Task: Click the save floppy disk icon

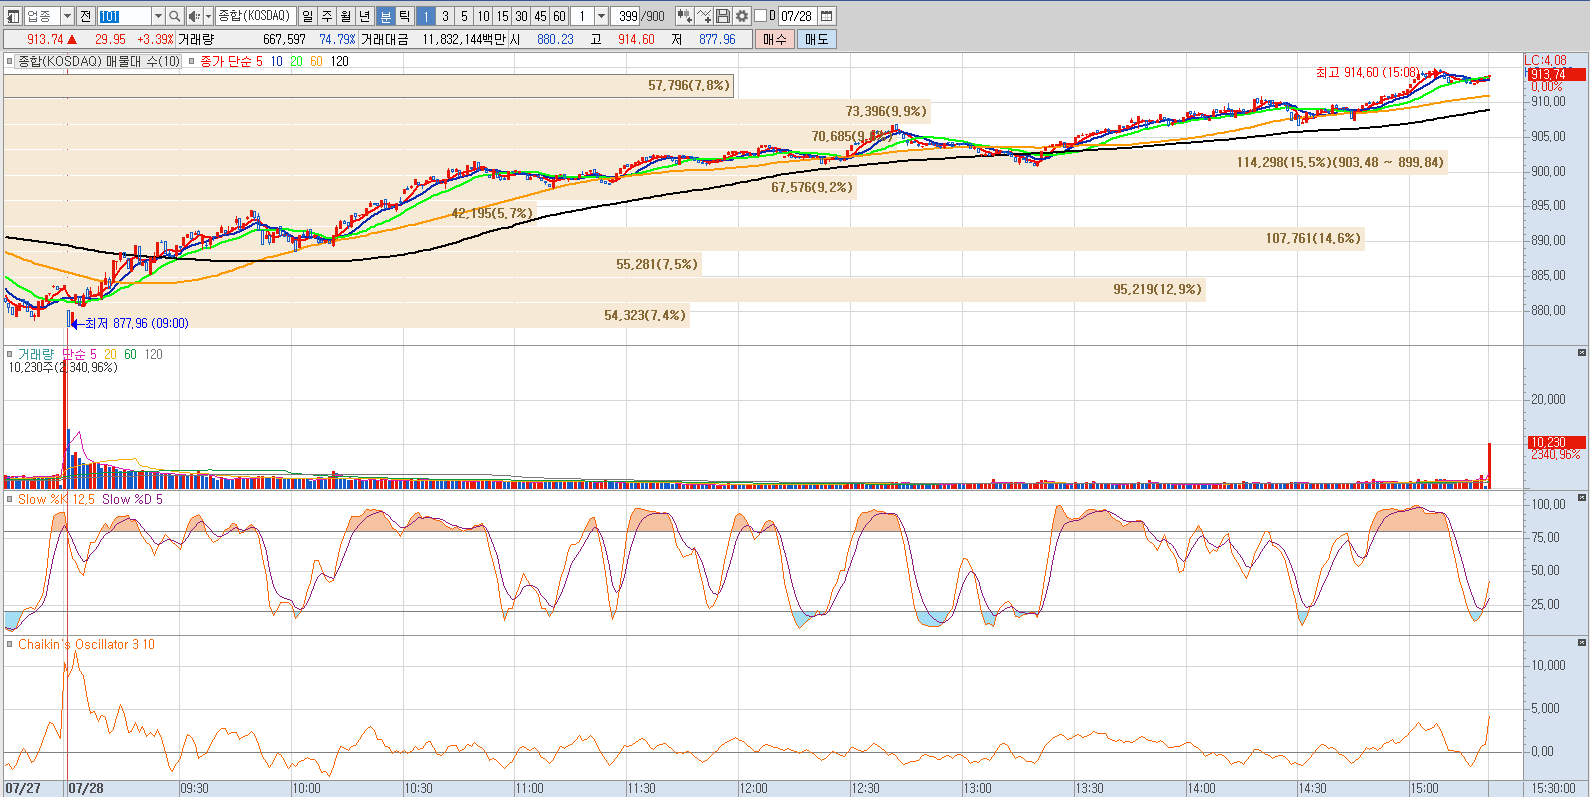Action: (722, 16)
